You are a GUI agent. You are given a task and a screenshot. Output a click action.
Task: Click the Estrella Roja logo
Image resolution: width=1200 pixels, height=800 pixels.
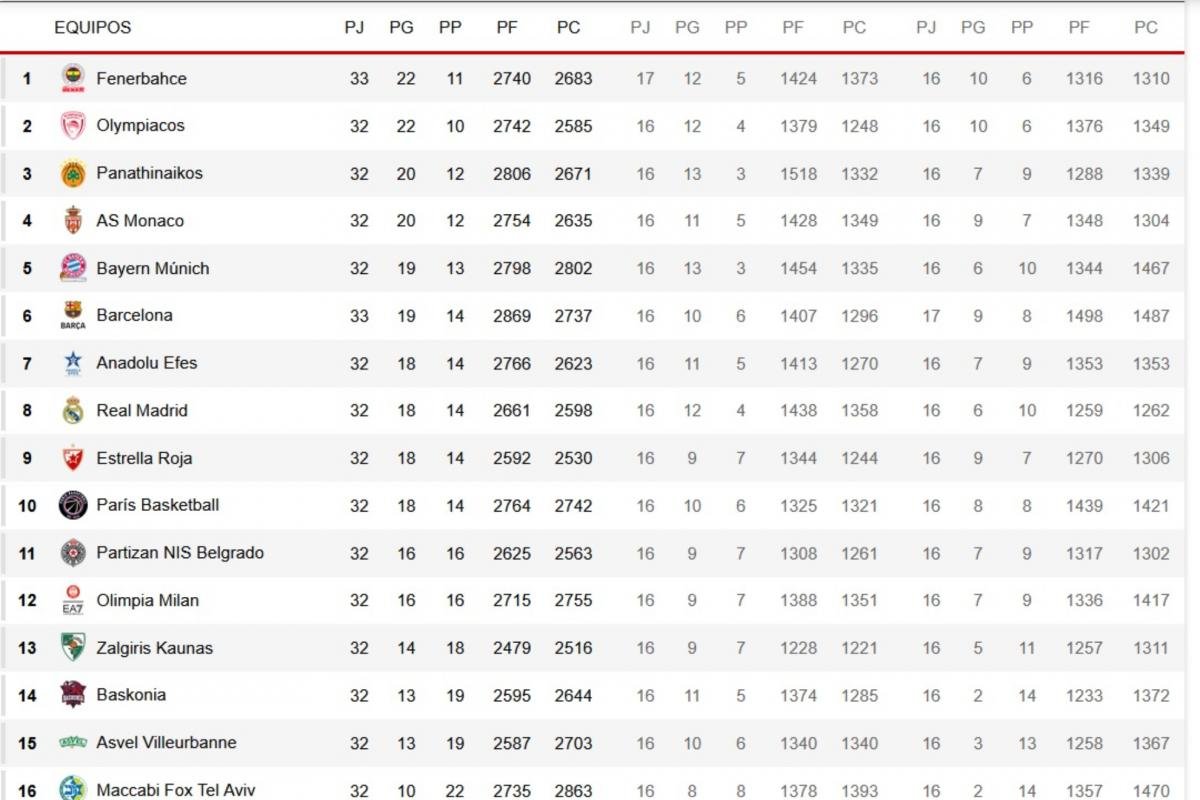click(73, 458)
